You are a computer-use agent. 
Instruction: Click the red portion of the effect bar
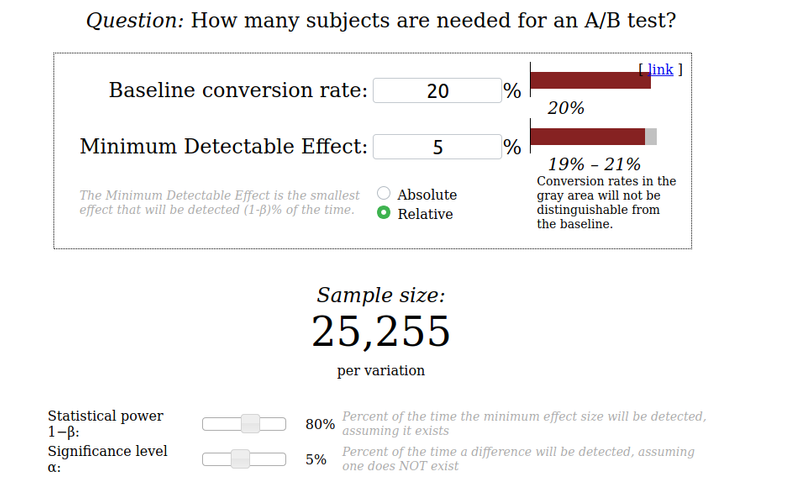[x=588, y=137]
